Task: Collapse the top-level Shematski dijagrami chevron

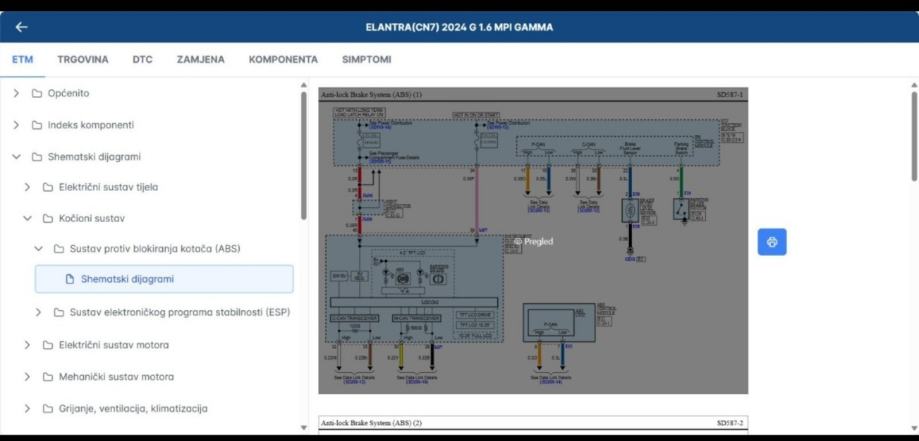Action: (16, 157)
